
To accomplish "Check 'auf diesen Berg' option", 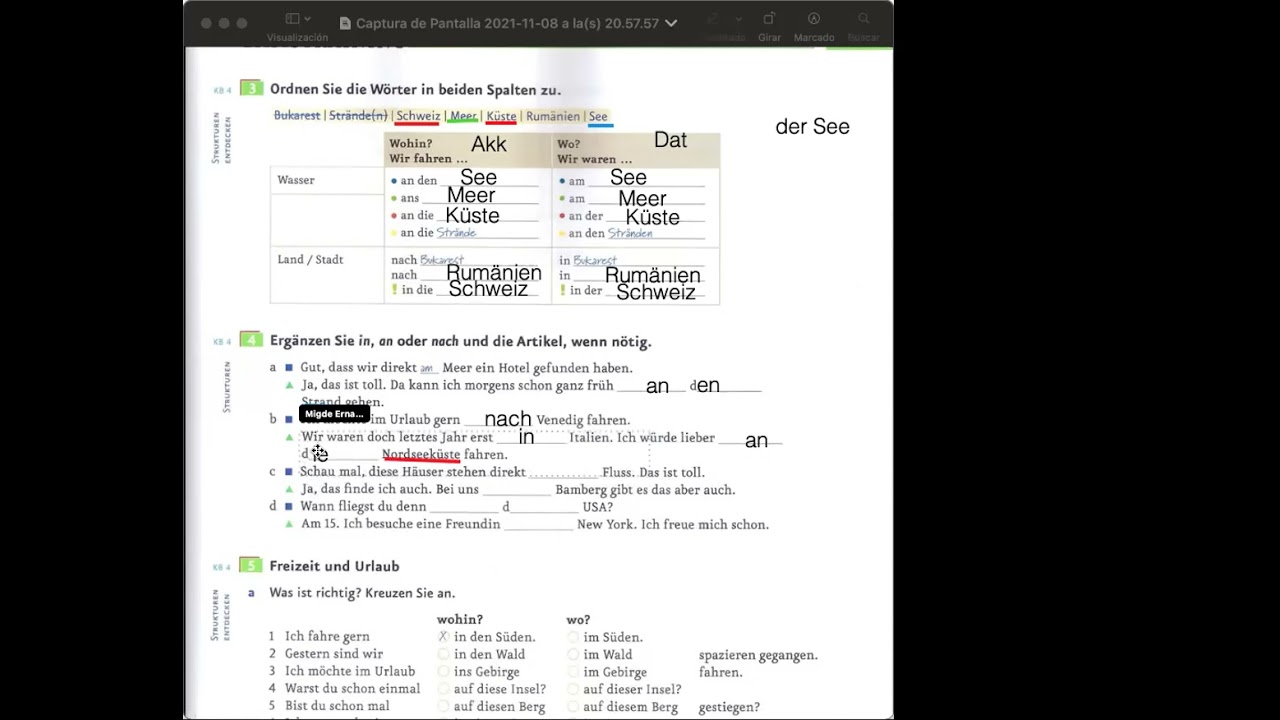I will (x=443, y=707).
